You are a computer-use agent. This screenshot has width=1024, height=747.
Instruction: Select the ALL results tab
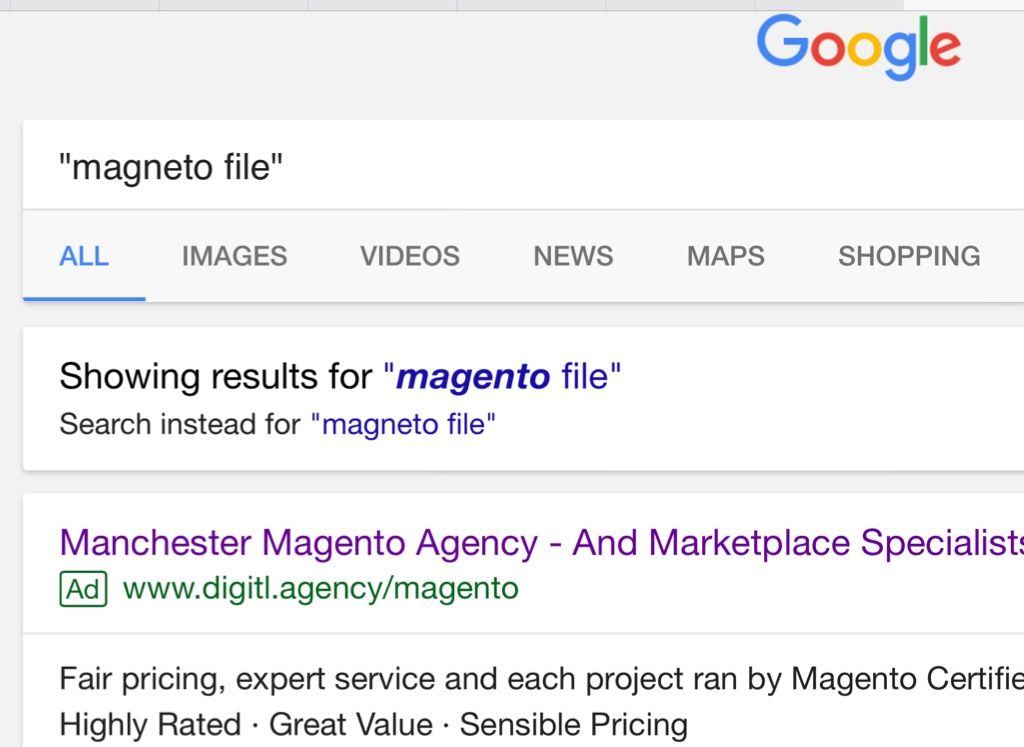point(84,256)
